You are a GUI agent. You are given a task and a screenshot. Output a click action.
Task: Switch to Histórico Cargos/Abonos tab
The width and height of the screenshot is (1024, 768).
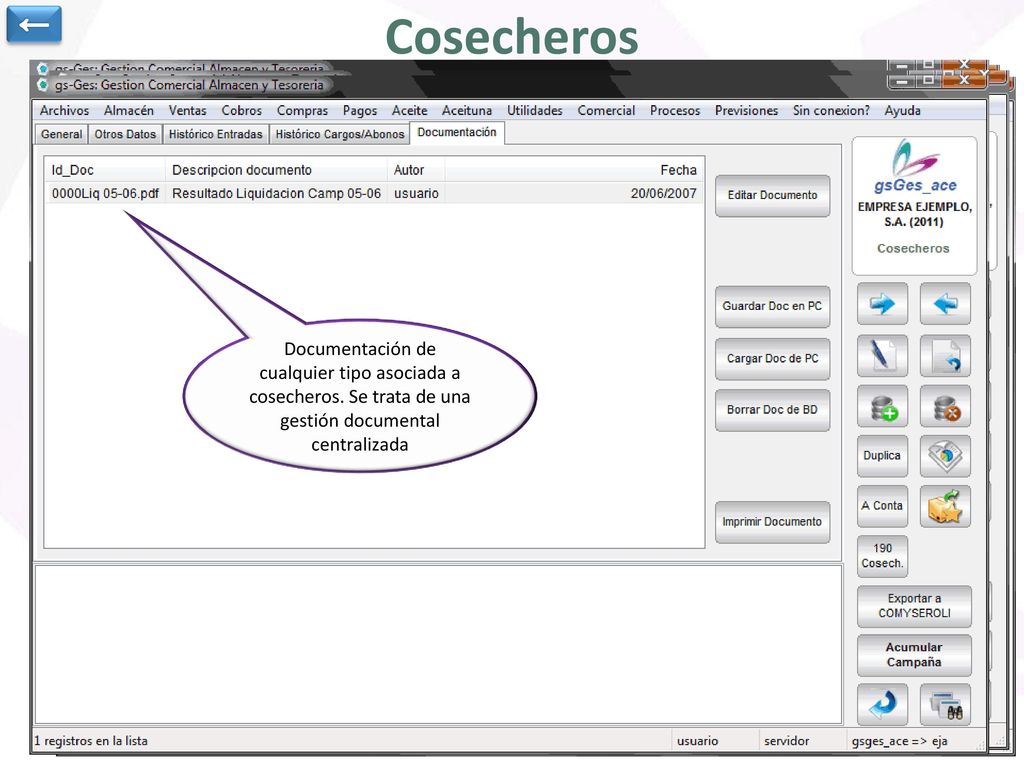point(340,134)
